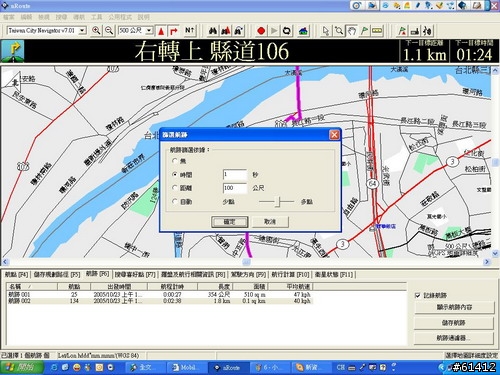Switch to the 航點 [F4] tab

[16, 275]
